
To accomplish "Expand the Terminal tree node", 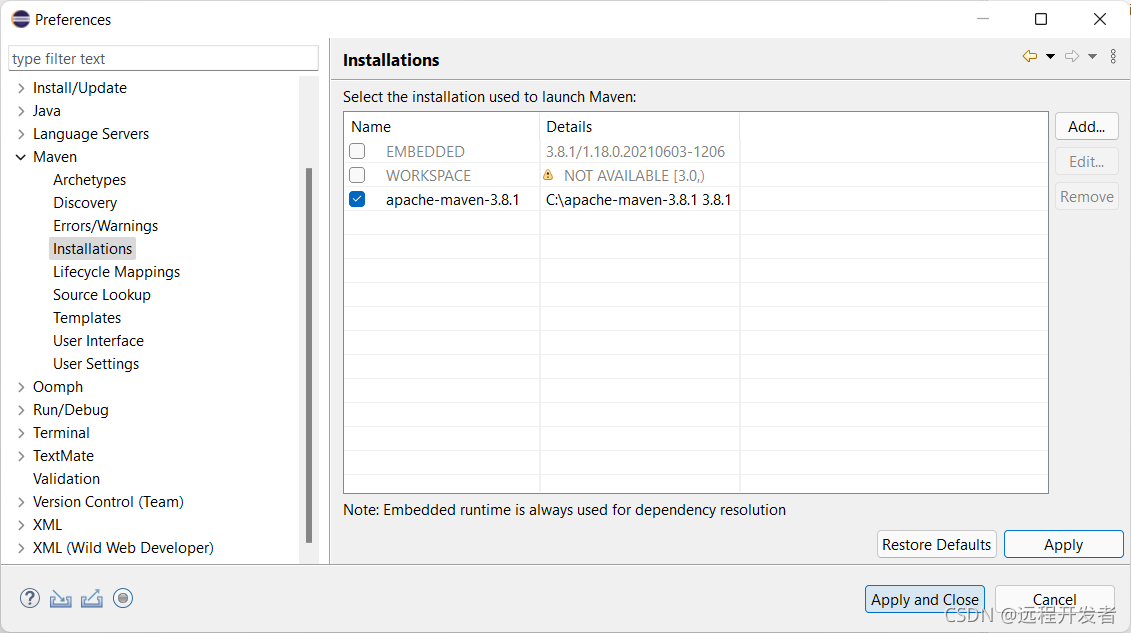I will (21, 433).
